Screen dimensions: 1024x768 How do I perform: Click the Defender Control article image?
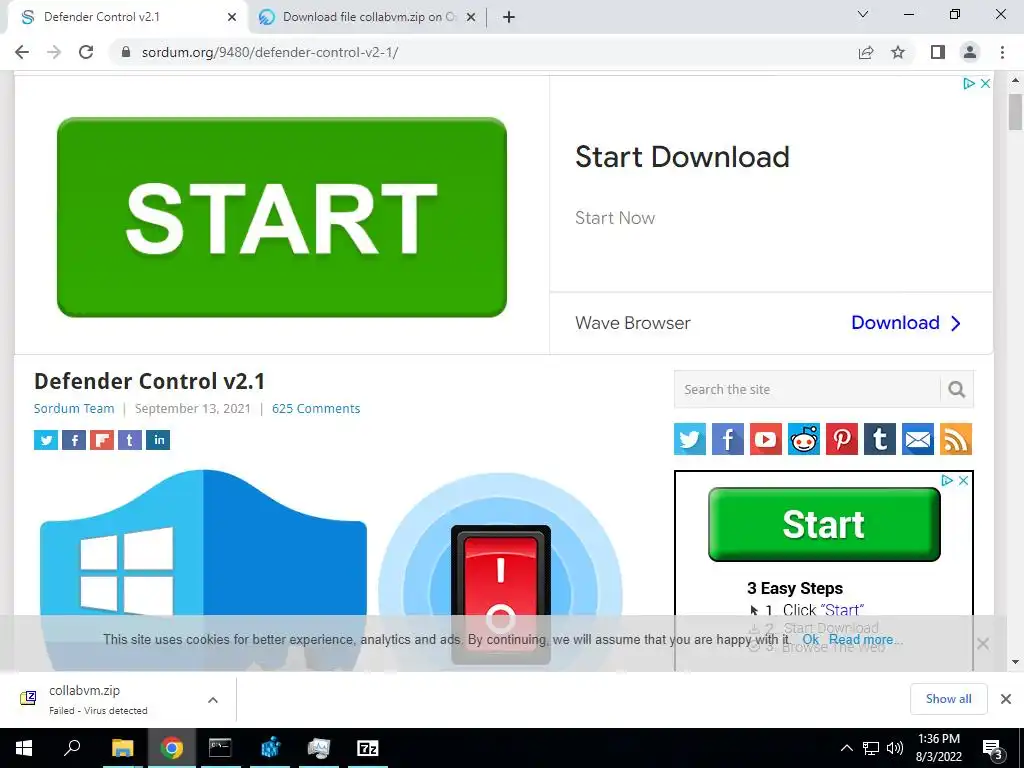[x=331, y=568]
